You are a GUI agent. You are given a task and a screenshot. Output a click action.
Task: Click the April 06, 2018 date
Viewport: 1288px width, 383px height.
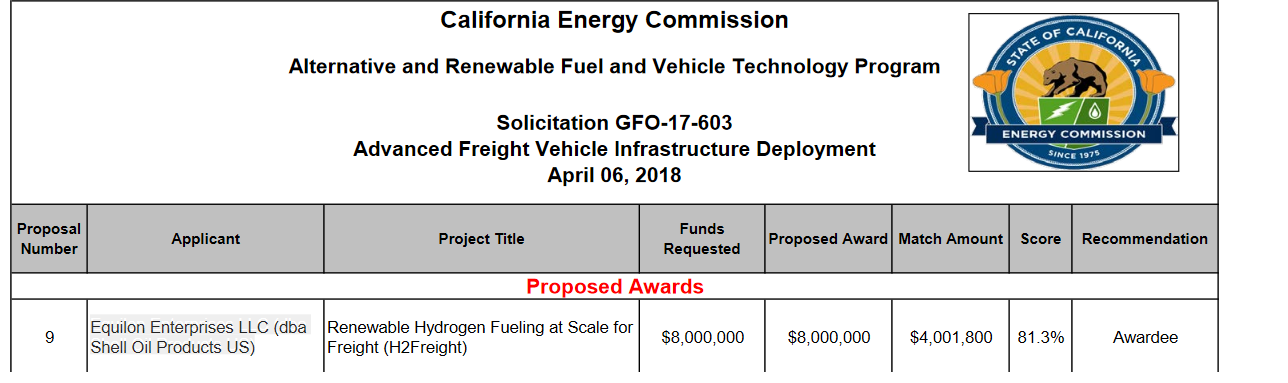coord(614,175)
